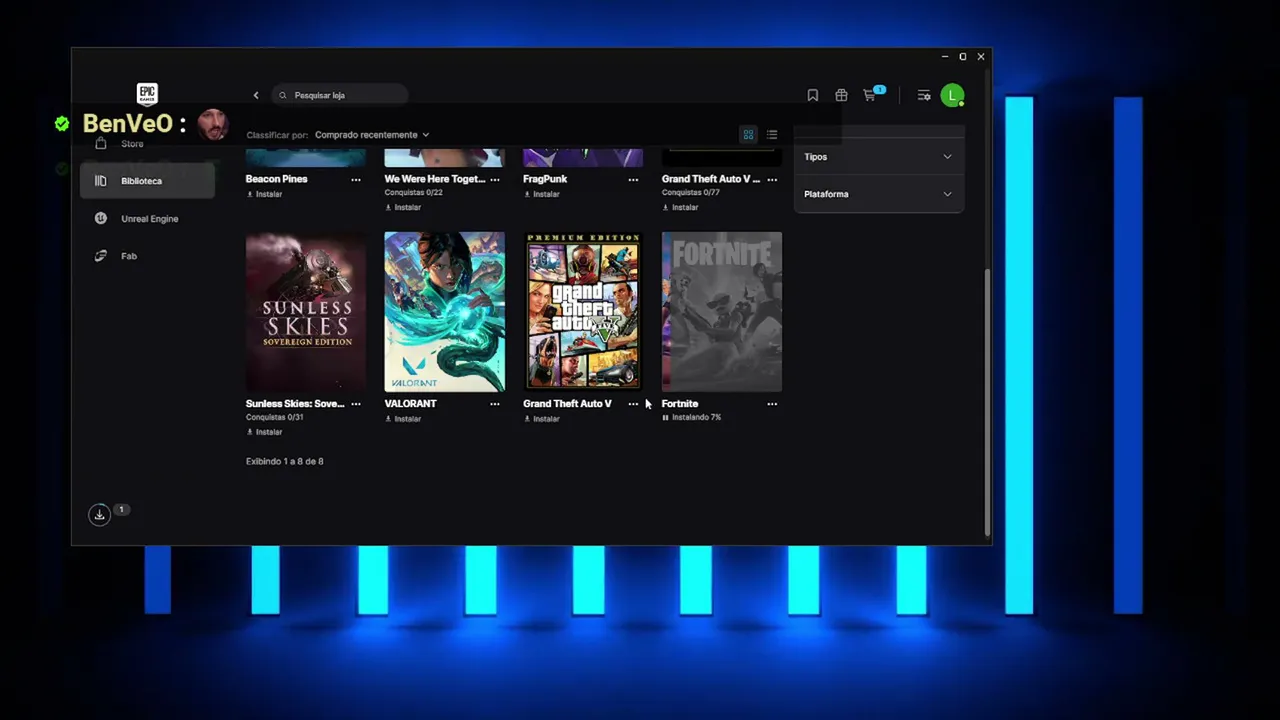Viewport: 1280px width, 720px height.
Task: Open options for GTA V with Conquistas 0/77
Action: pos(772,180)
